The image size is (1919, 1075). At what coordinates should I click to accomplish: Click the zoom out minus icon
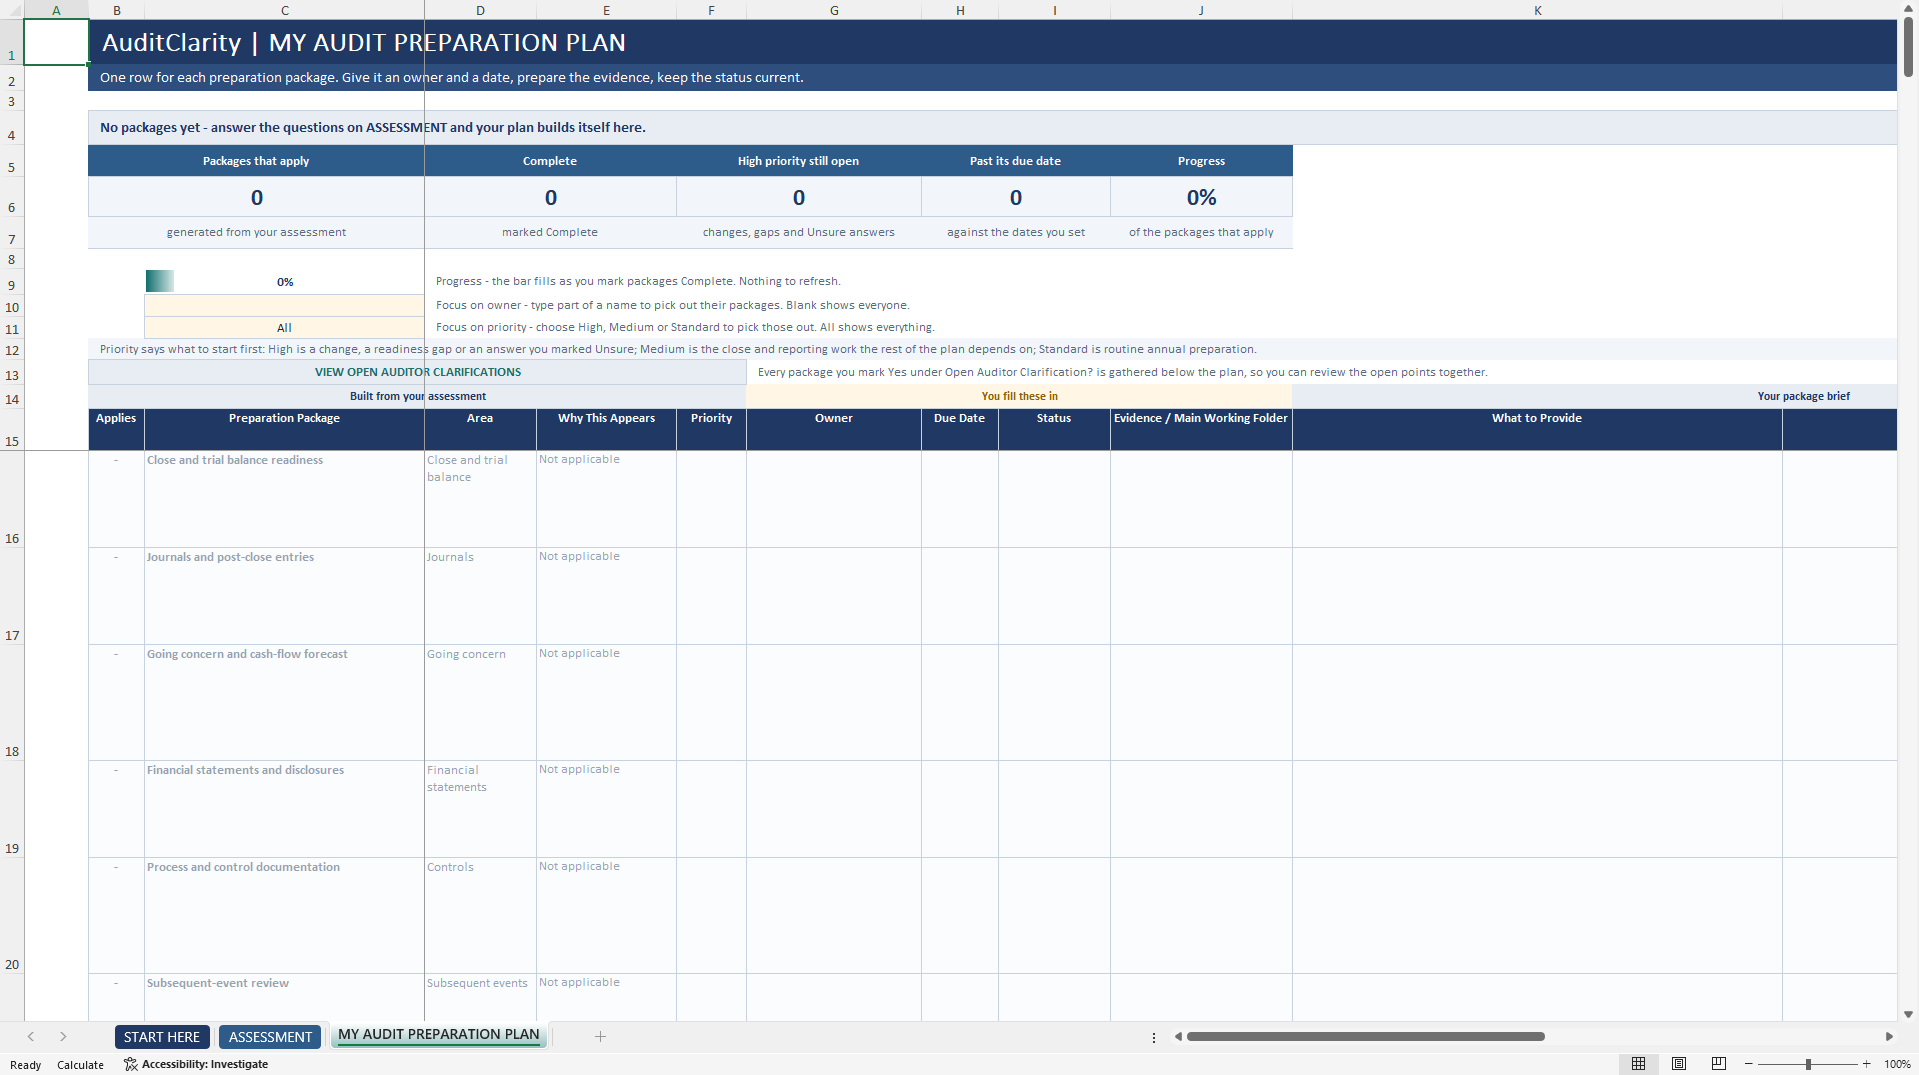1749,1064
